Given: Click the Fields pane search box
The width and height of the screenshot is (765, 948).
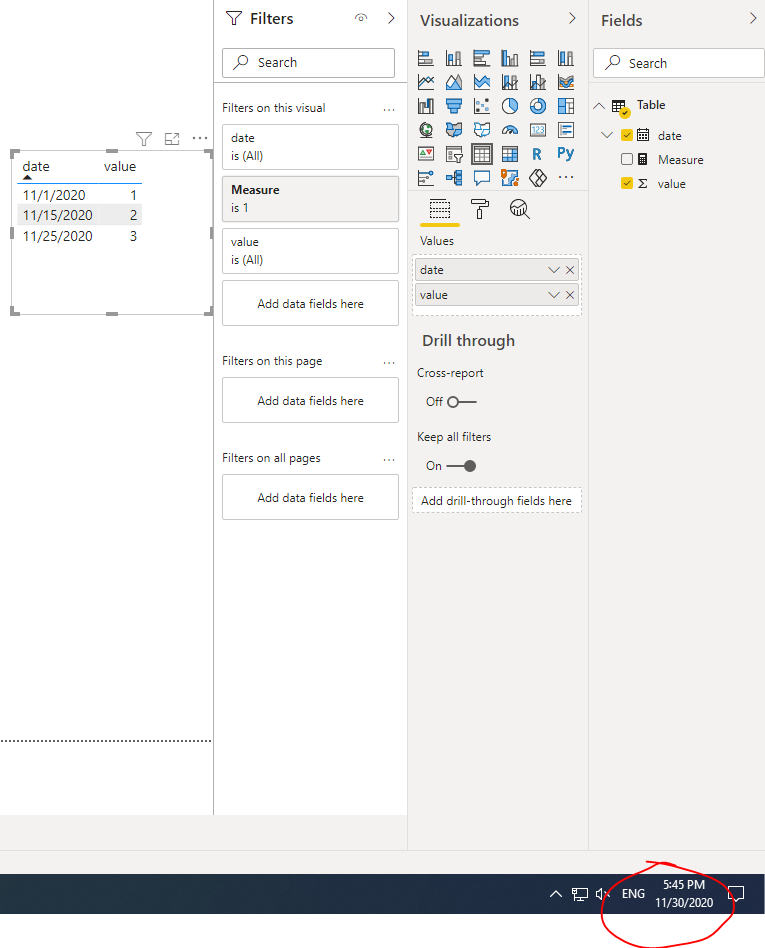Looking at the screenshot, I should pos(679,63).
